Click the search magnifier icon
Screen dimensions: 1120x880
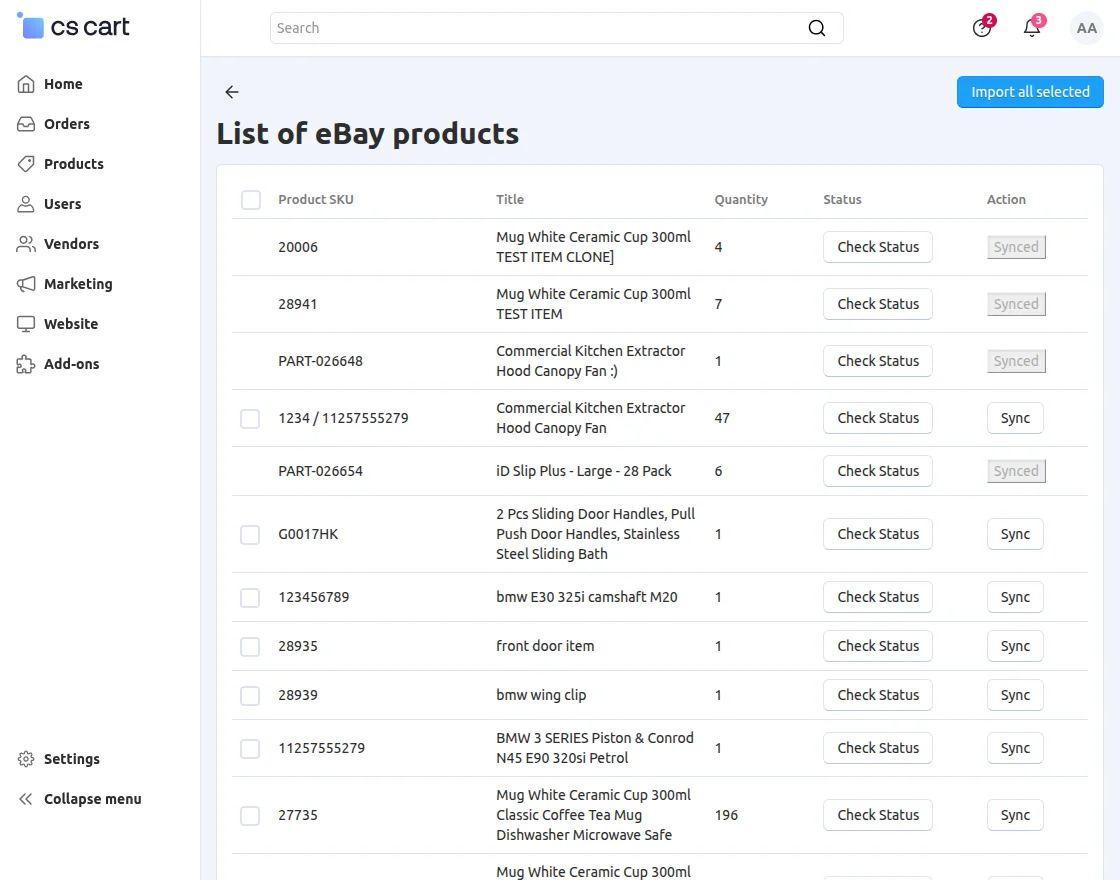[816, 28]
